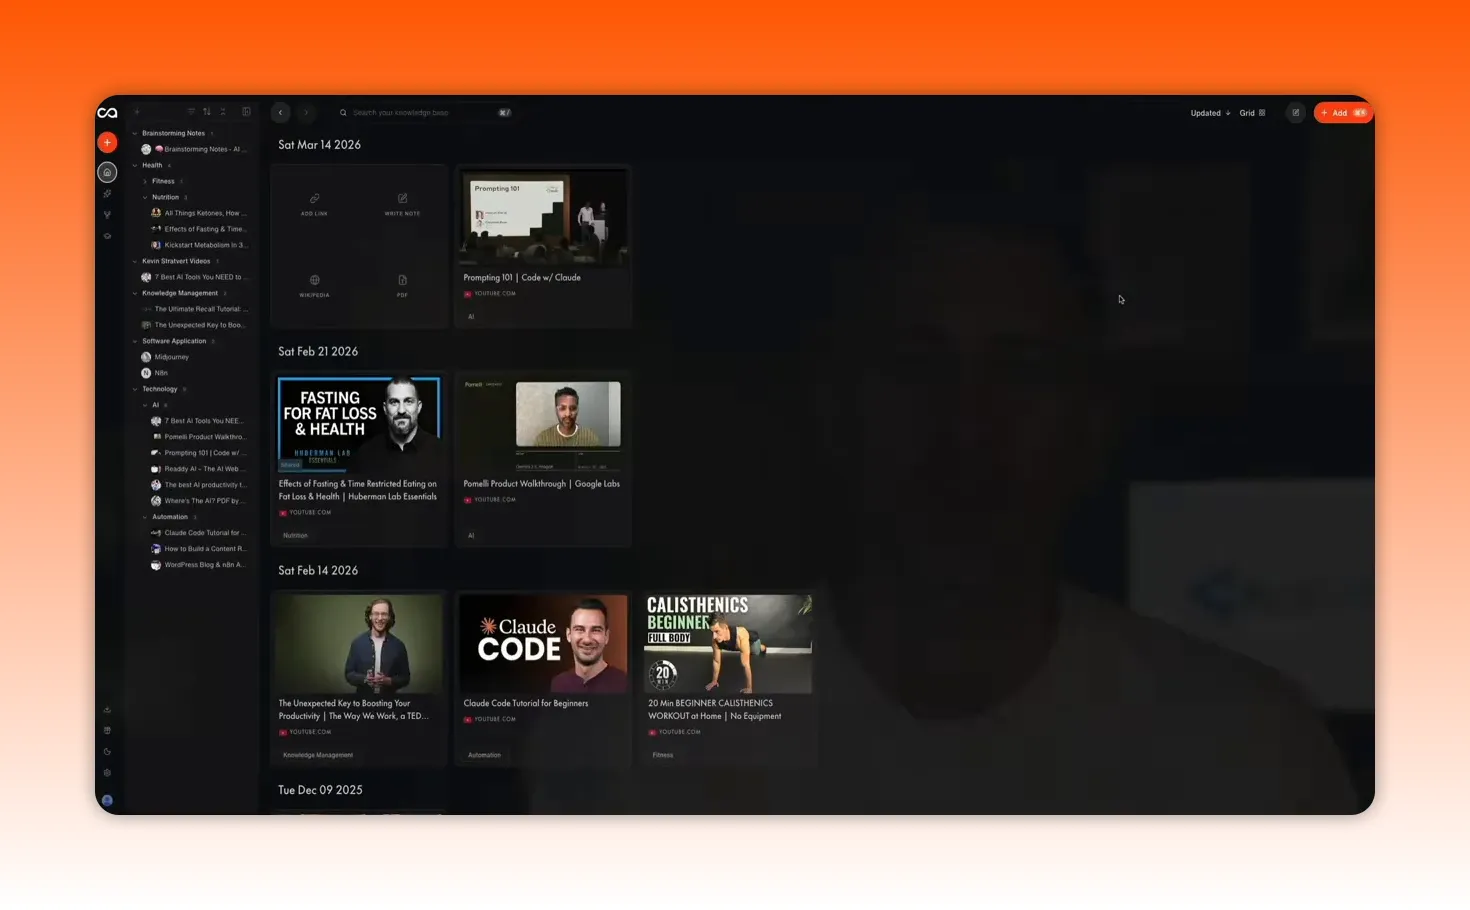
Task: Click the orange Add button
Action: (x=1343, y=113)
